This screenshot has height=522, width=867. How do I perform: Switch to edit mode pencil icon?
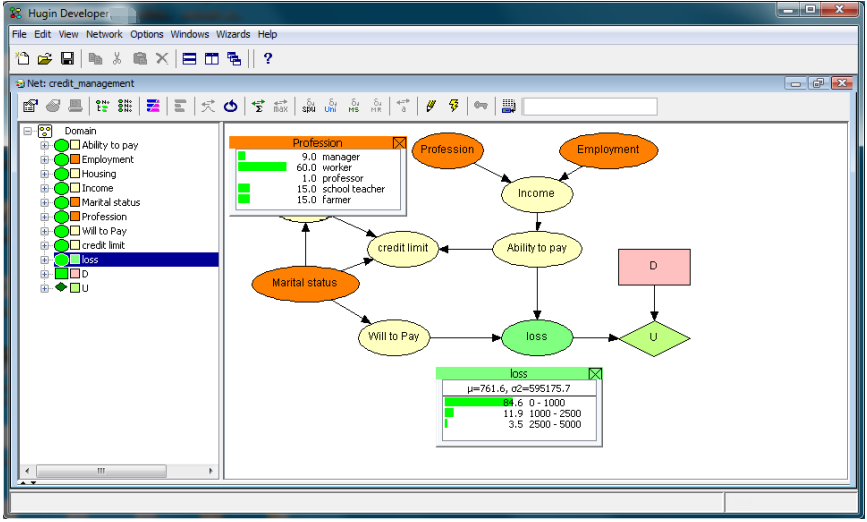coord(431,105)
